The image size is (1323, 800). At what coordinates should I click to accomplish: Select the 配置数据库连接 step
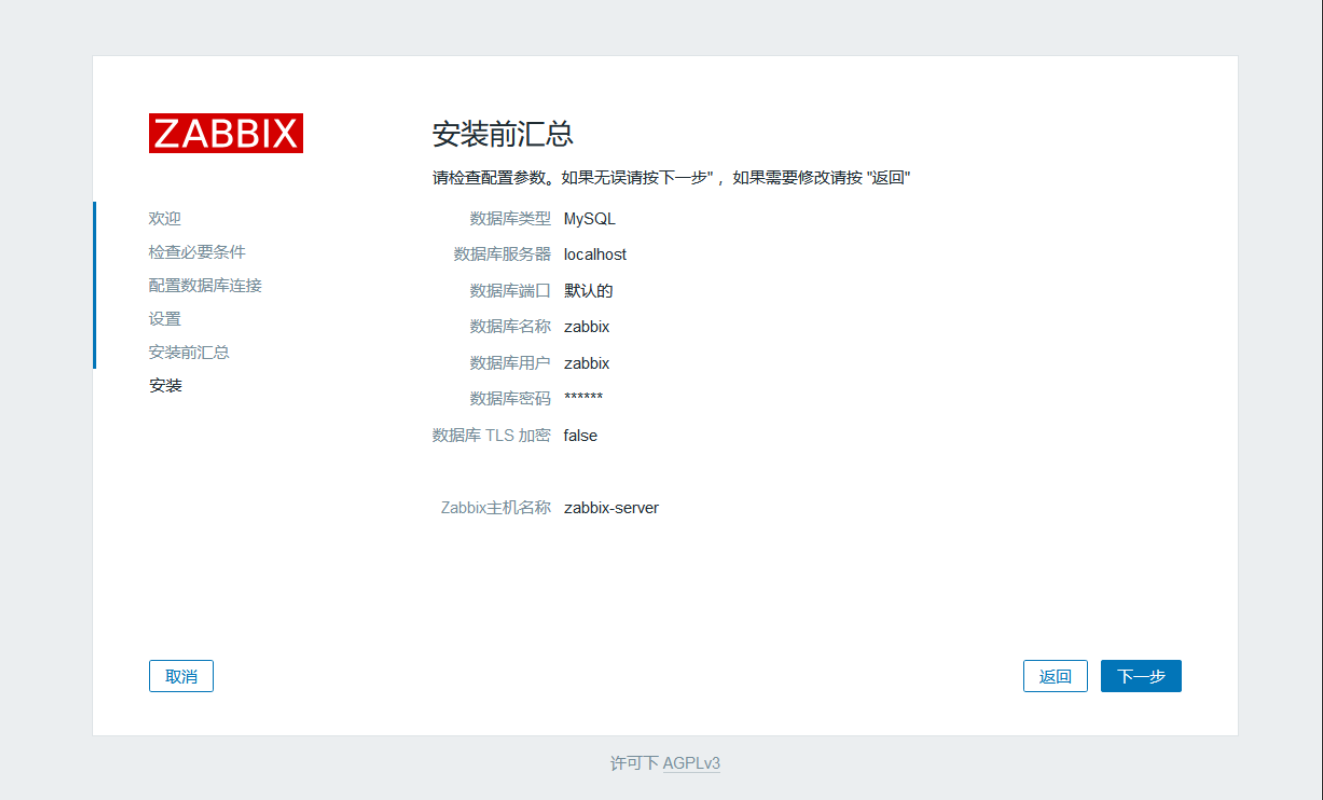(x=205, y=285)
